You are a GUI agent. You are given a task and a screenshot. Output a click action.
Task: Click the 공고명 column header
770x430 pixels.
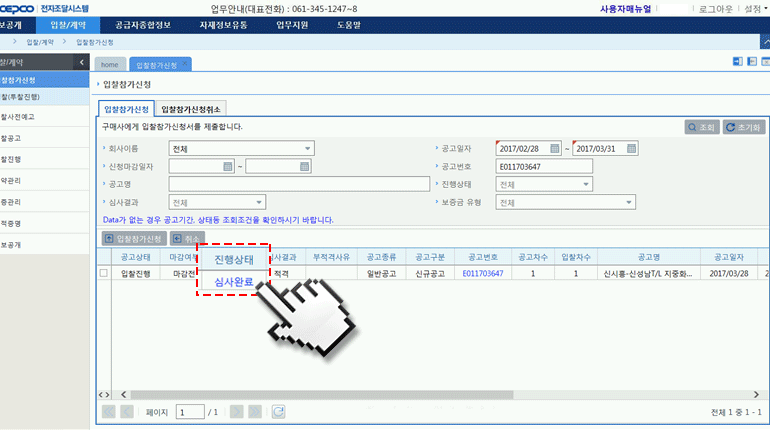tap(649, 257)
